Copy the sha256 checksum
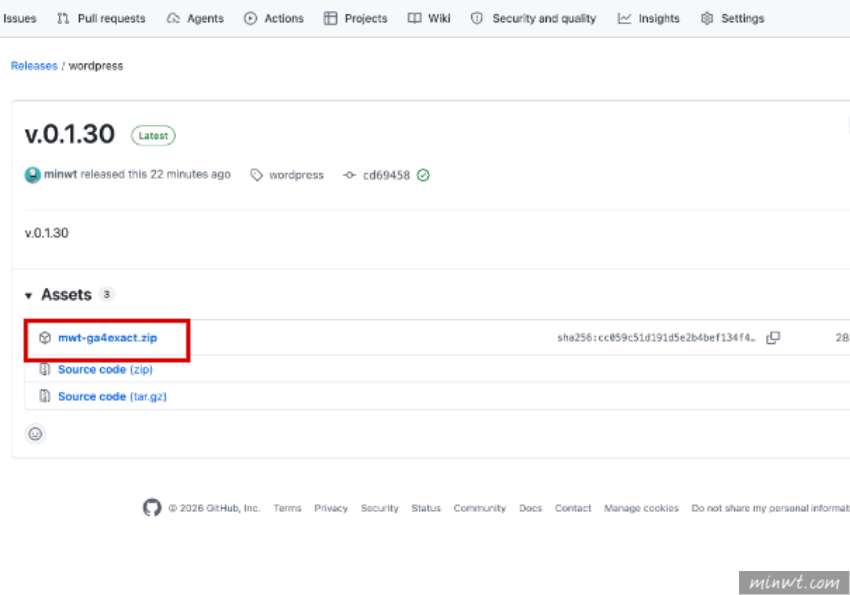This screenshot has width=850, height=595. (773, 338)
